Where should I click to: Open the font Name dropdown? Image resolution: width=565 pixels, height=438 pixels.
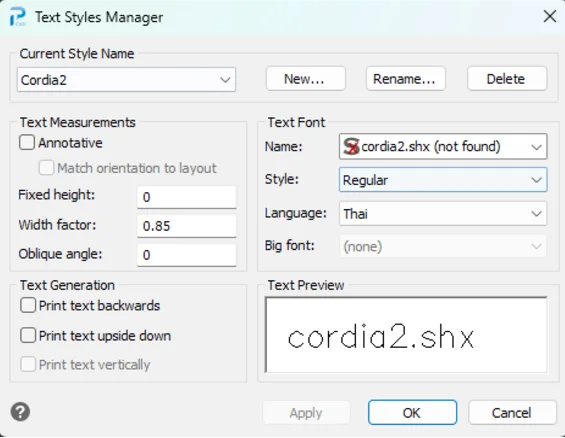443,146
